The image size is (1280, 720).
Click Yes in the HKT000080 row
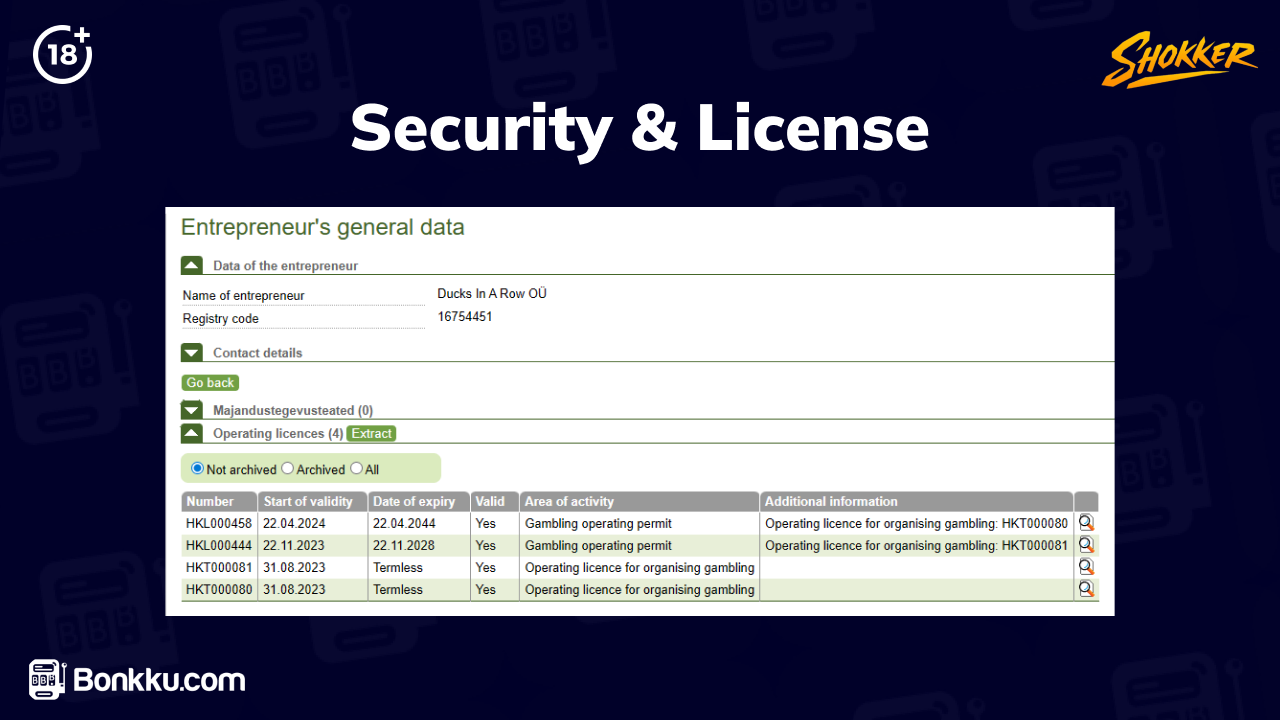click(486, 589)
